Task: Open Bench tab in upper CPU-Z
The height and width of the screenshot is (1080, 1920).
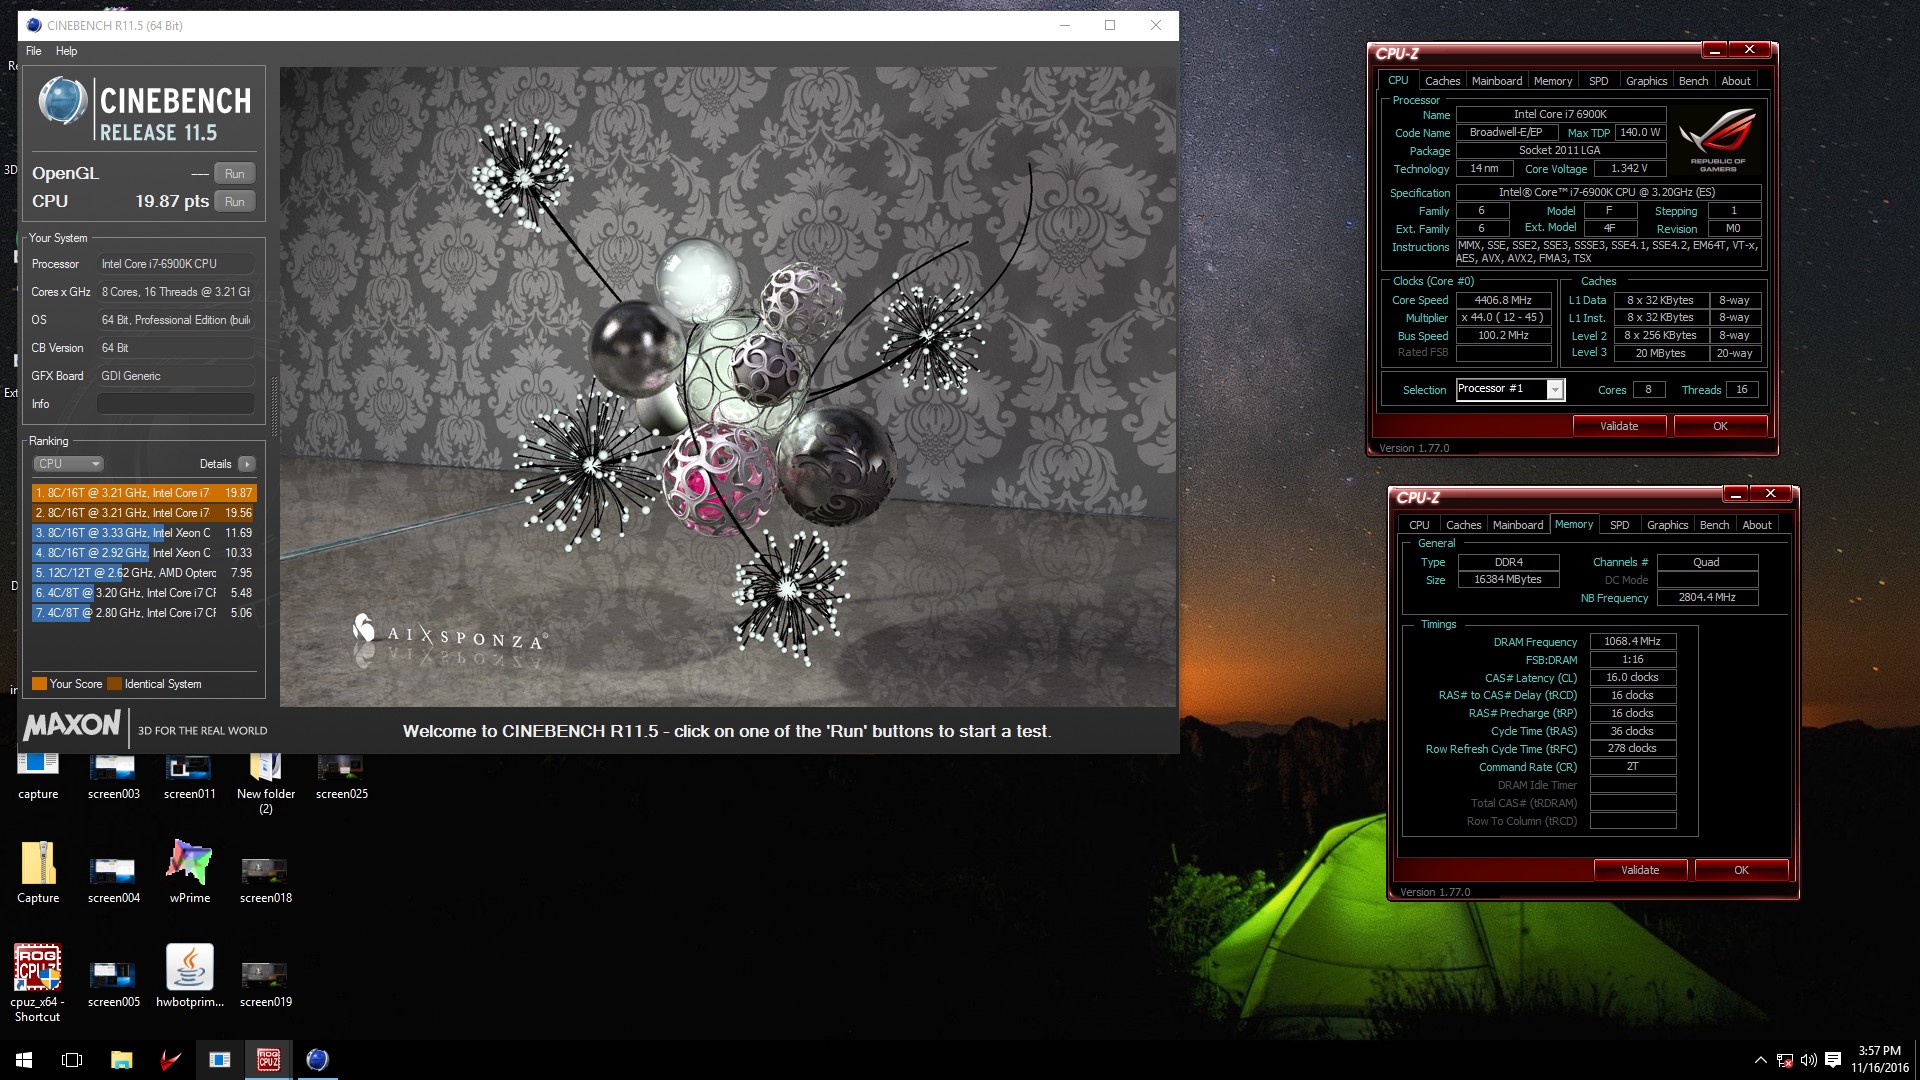Action: point(1693,81)
